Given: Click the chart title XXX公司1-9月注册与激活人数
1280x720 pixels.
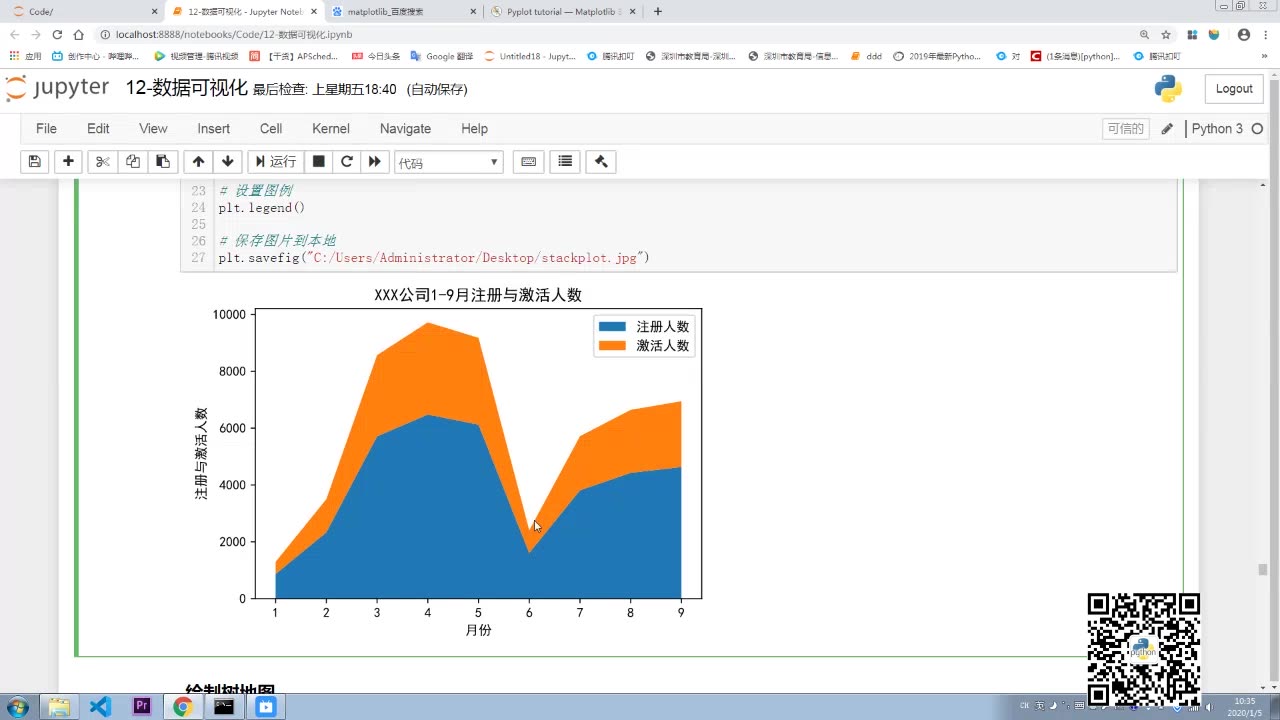Looking at the screenshot, I should (478, 295).
